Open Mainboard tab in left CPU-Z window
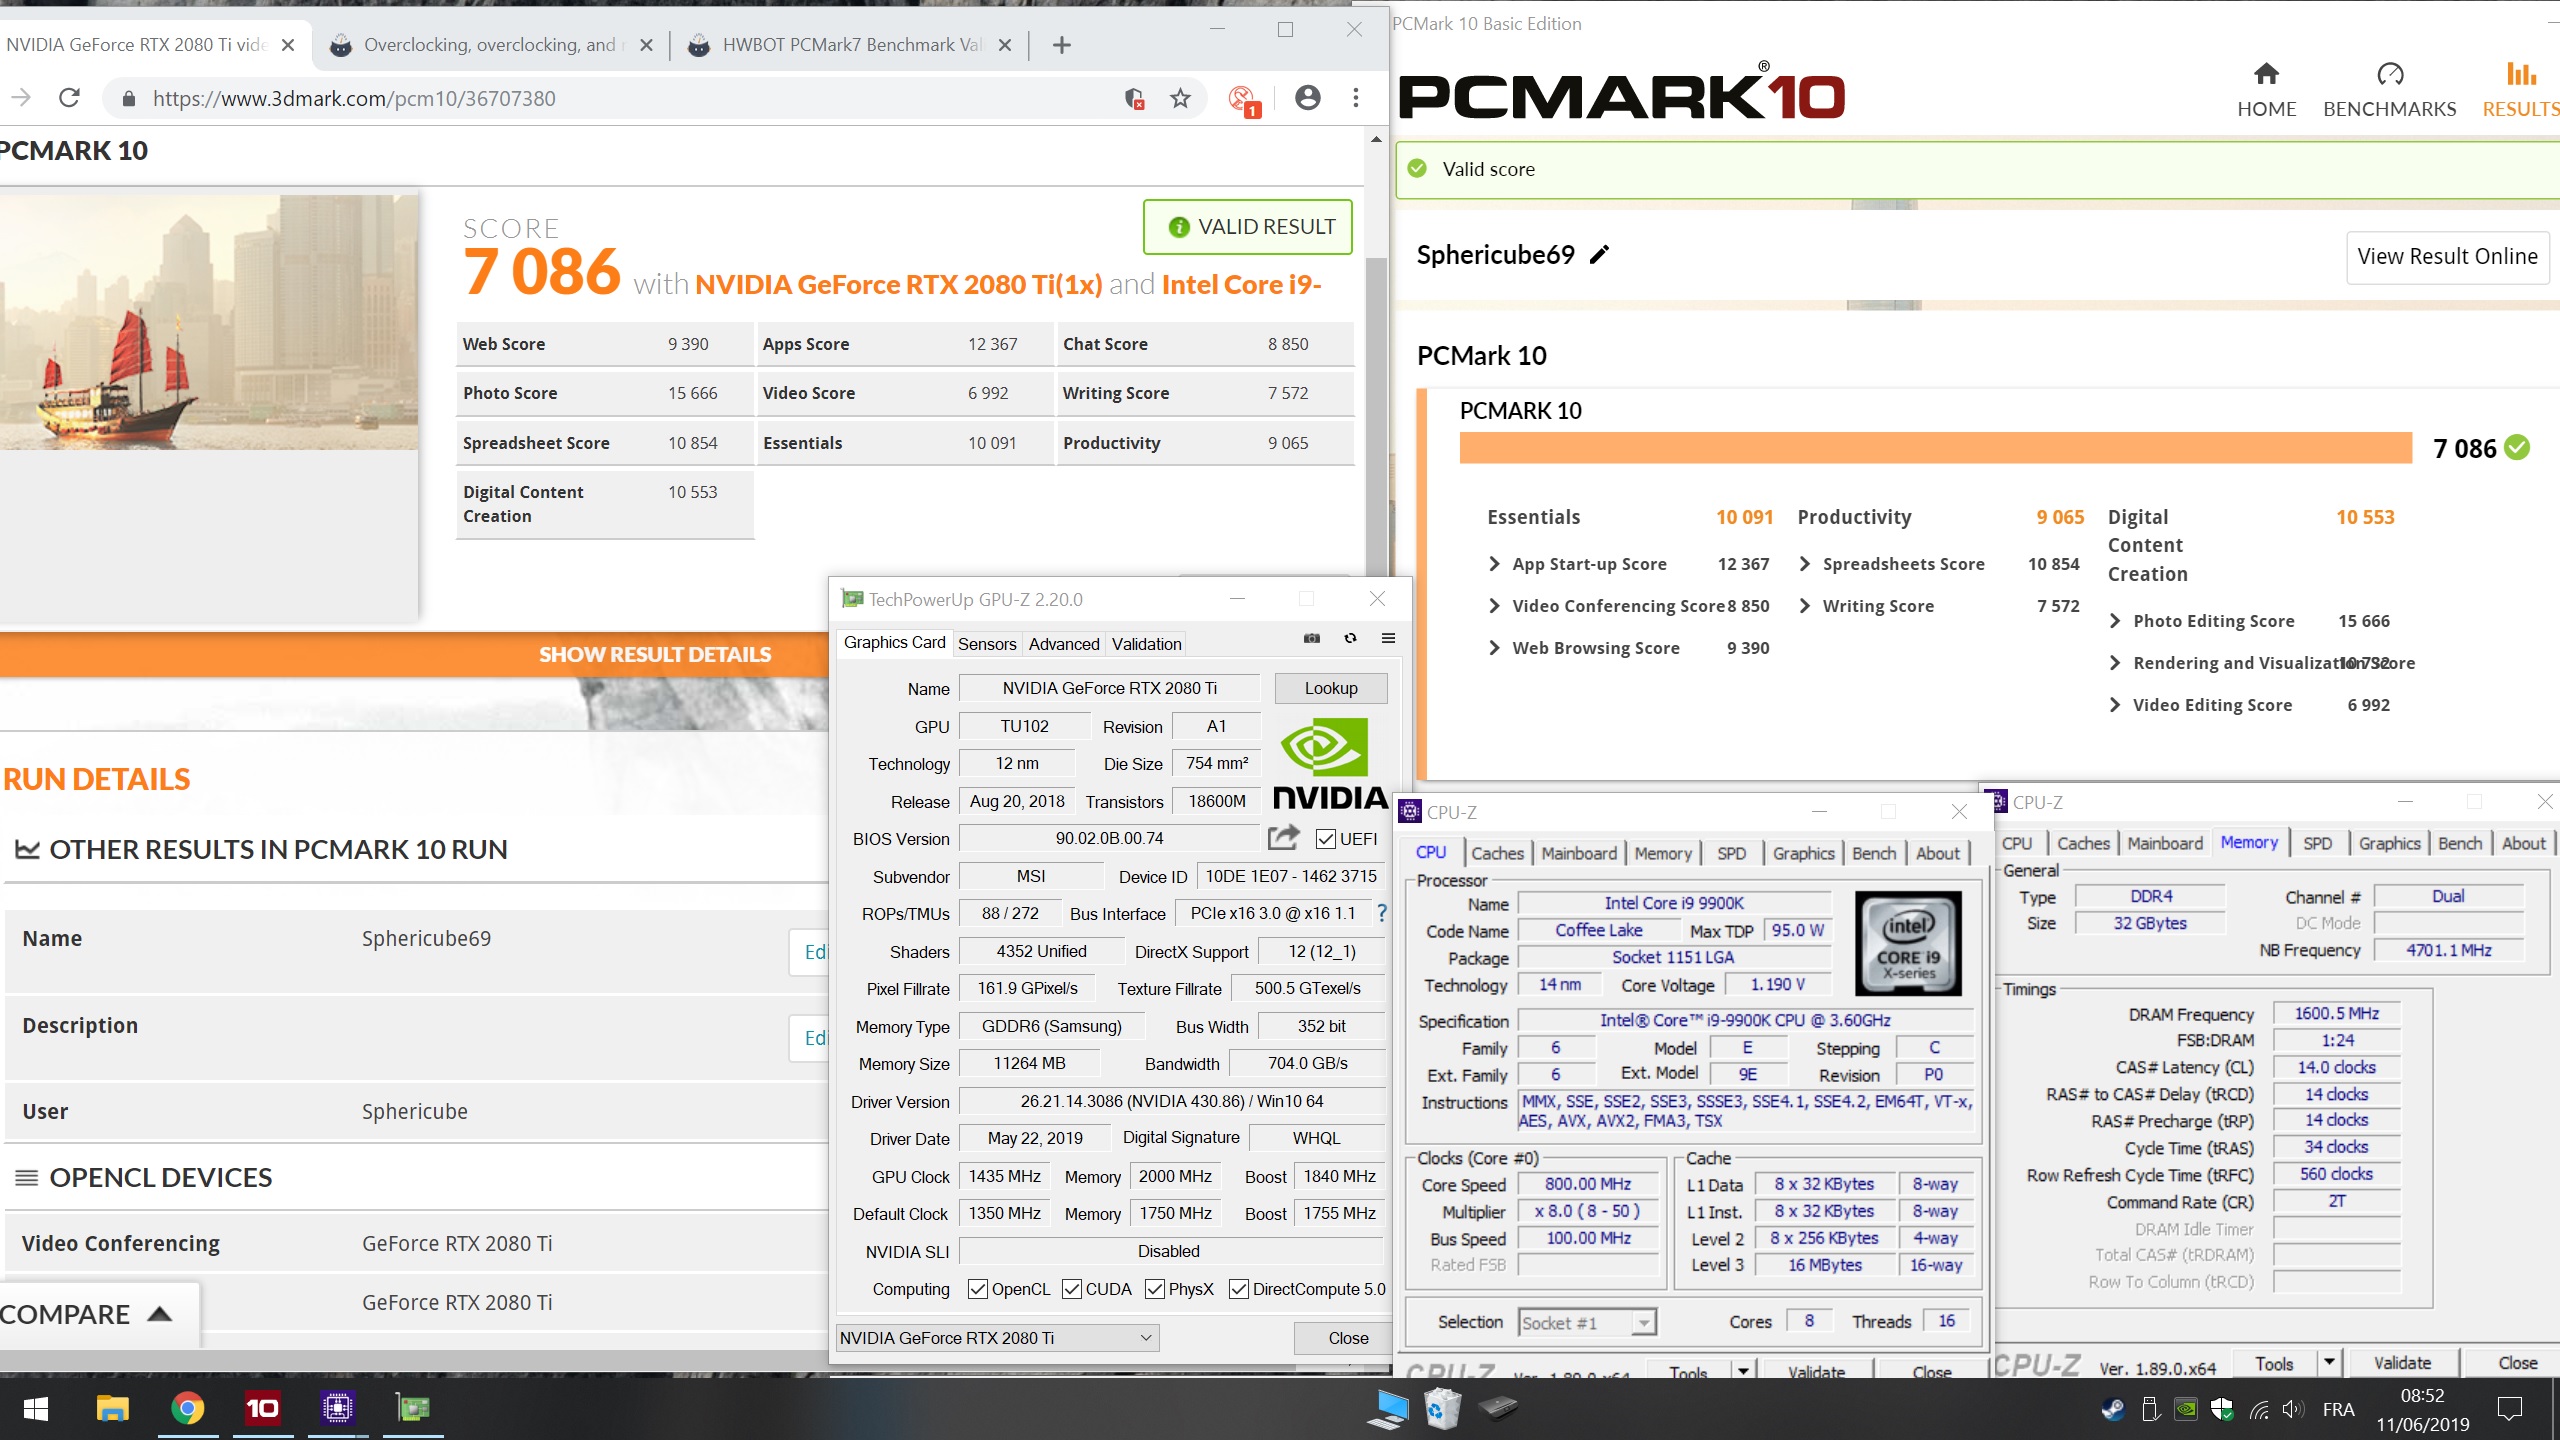Viewport: 2560px width, 1440px height. coord(1578,853)
